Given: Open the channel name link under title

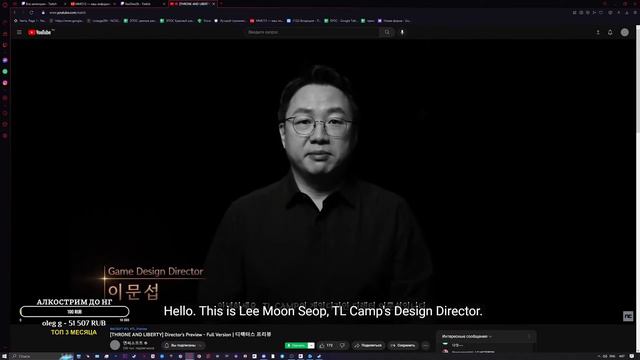Looking at the screenshot, I should point(133,343).
